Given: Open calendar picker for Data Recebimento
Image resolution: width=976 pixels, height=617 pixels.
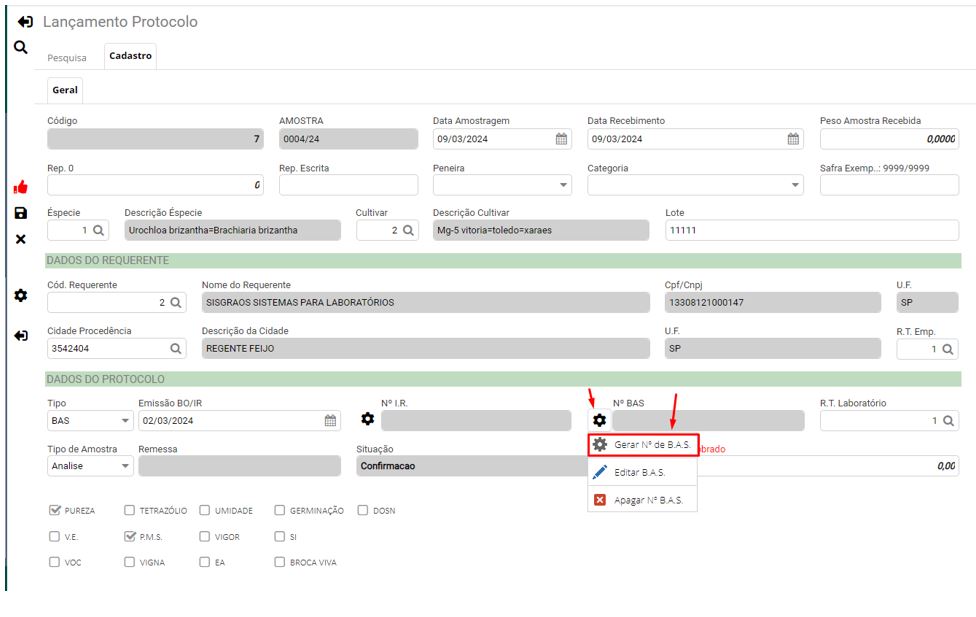Looking at the screenshot, I should (x=793, y=139).
